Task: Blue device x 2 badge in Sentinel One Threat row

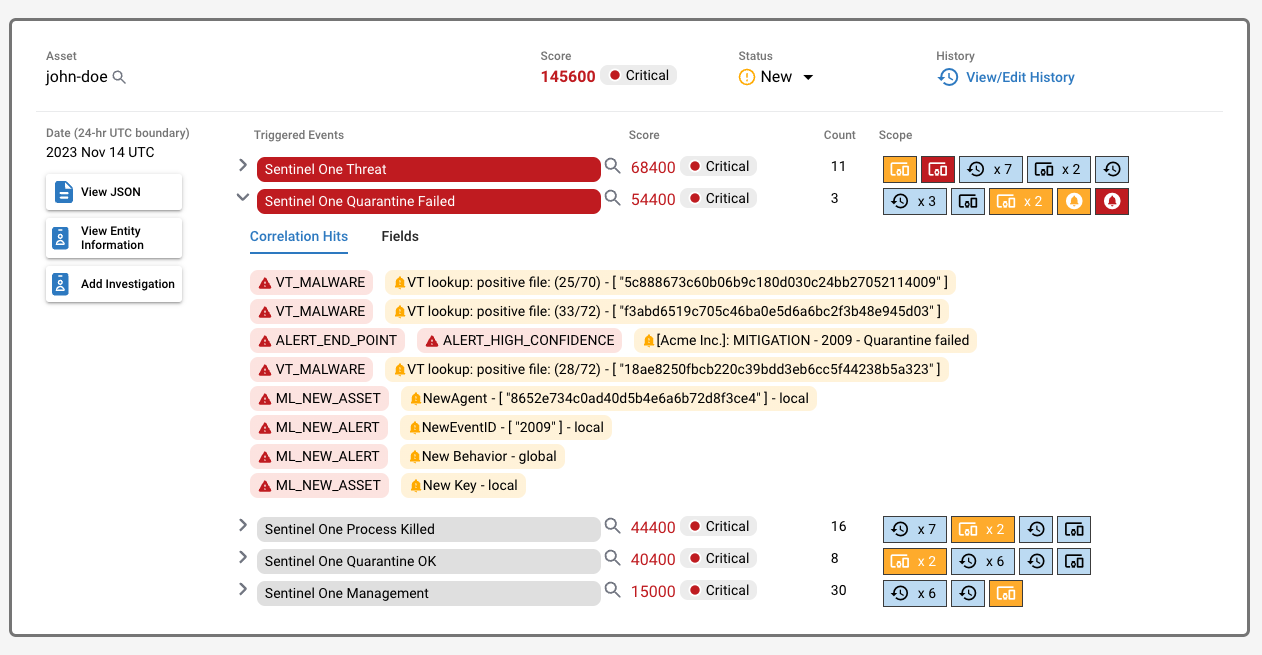Action: coord(1059,169)
